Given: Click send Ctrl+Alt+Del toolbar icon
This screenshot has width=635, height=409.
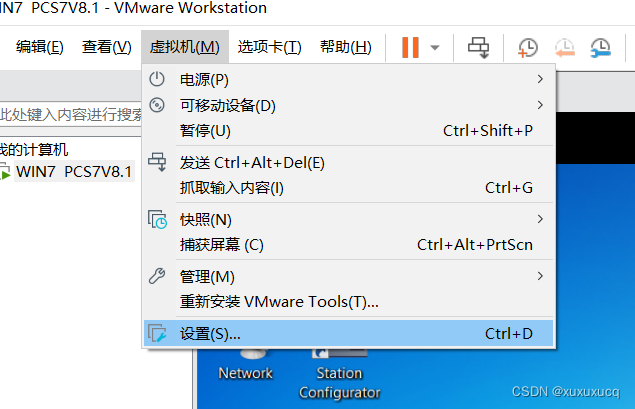Looking at the screenshot, I should 479,47.
